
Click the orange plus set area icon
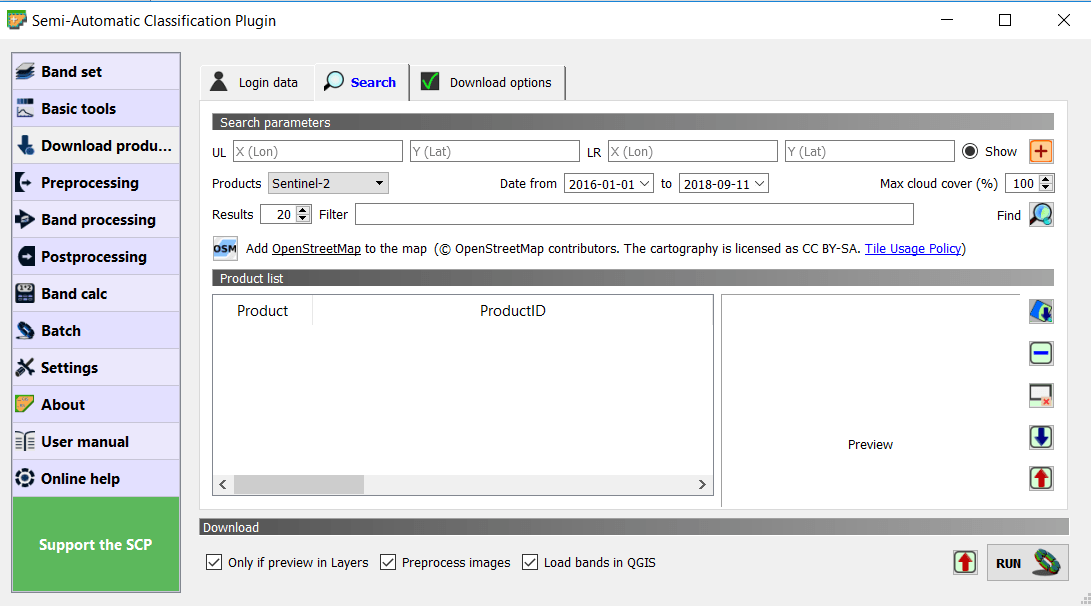click(x=1041, y=151)
